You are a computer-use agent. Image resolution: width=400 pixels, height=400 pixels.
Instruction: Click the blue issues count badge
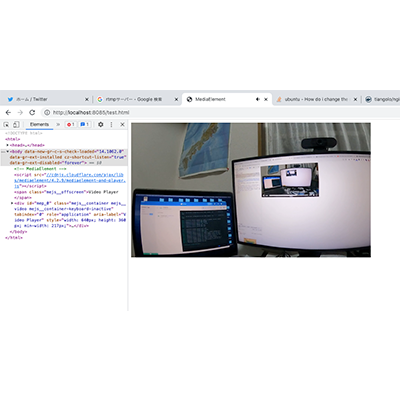point(85,124)
